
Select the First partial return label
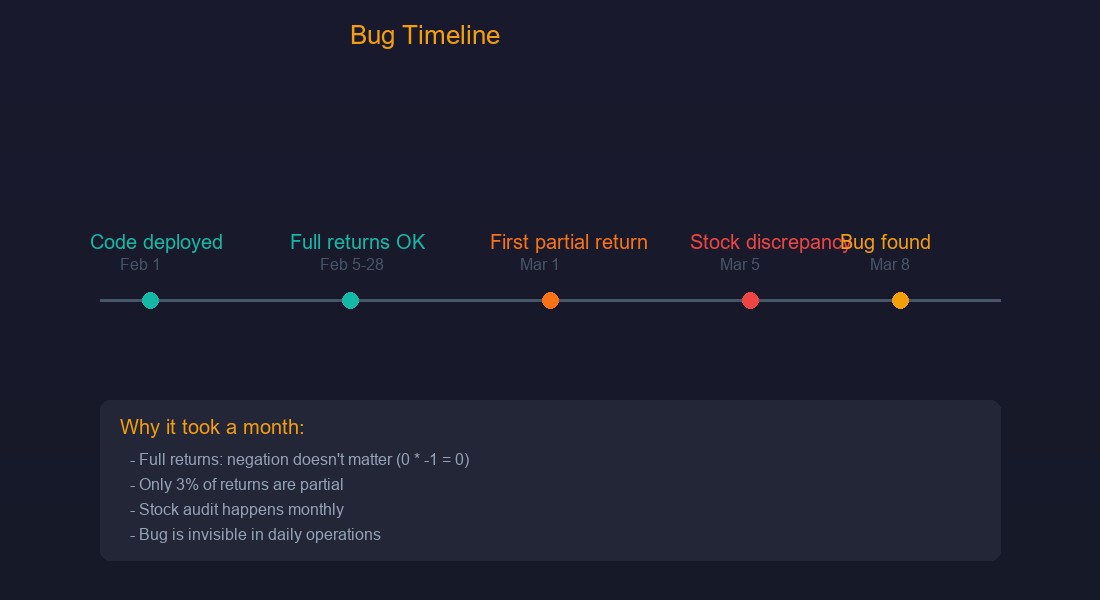[x=568, y=242]
